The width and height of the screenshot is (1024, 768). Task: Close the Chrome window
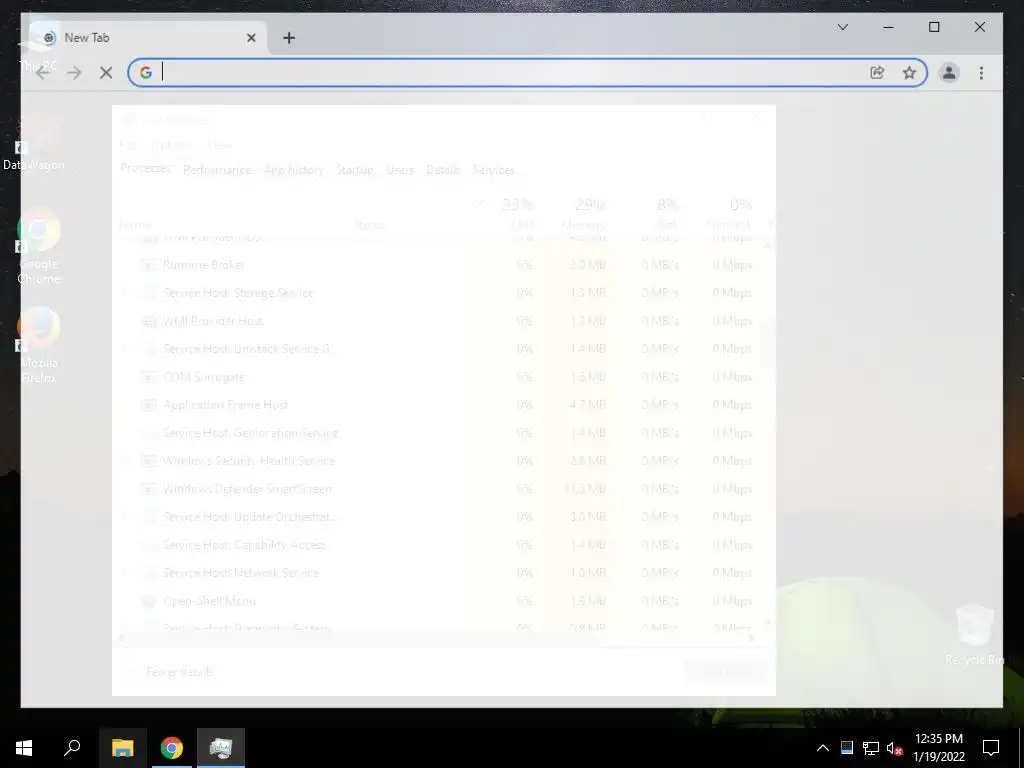coord(980,27)
